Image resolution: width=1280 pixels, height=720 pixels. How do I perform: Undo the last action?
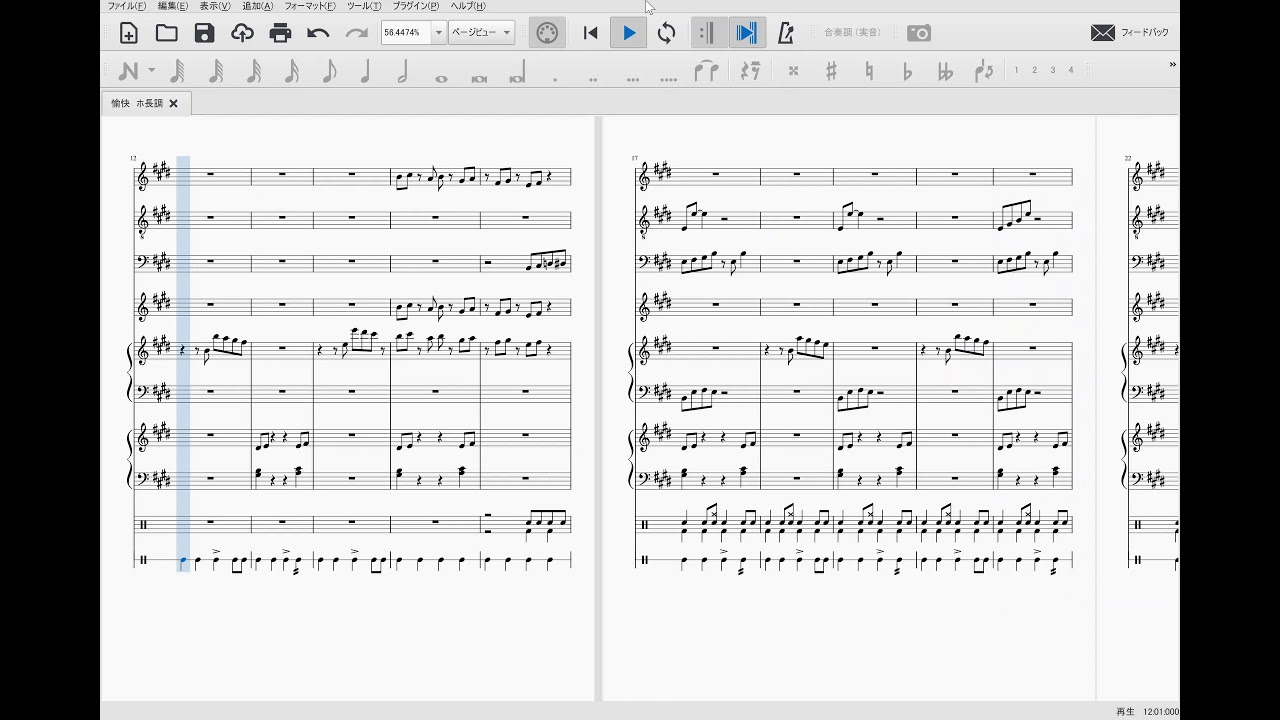[319, 33]
